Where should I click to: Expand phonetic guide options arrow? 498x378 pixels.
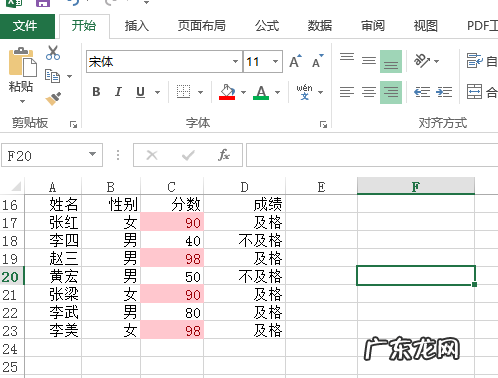tap(321, 92)
